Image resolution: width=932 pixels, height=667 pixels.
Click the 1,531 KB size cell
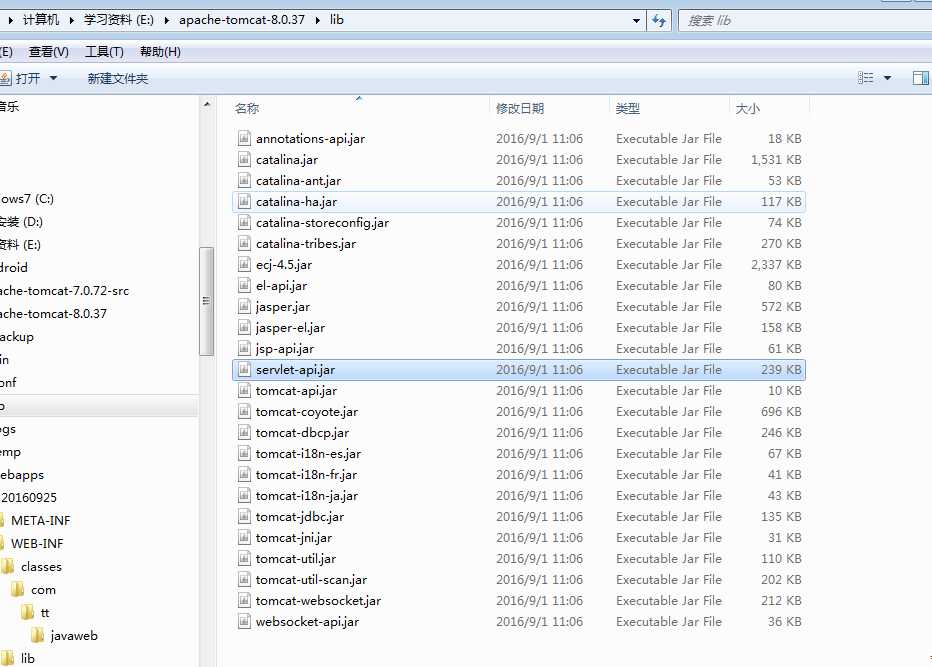click(x=776, y=159)
